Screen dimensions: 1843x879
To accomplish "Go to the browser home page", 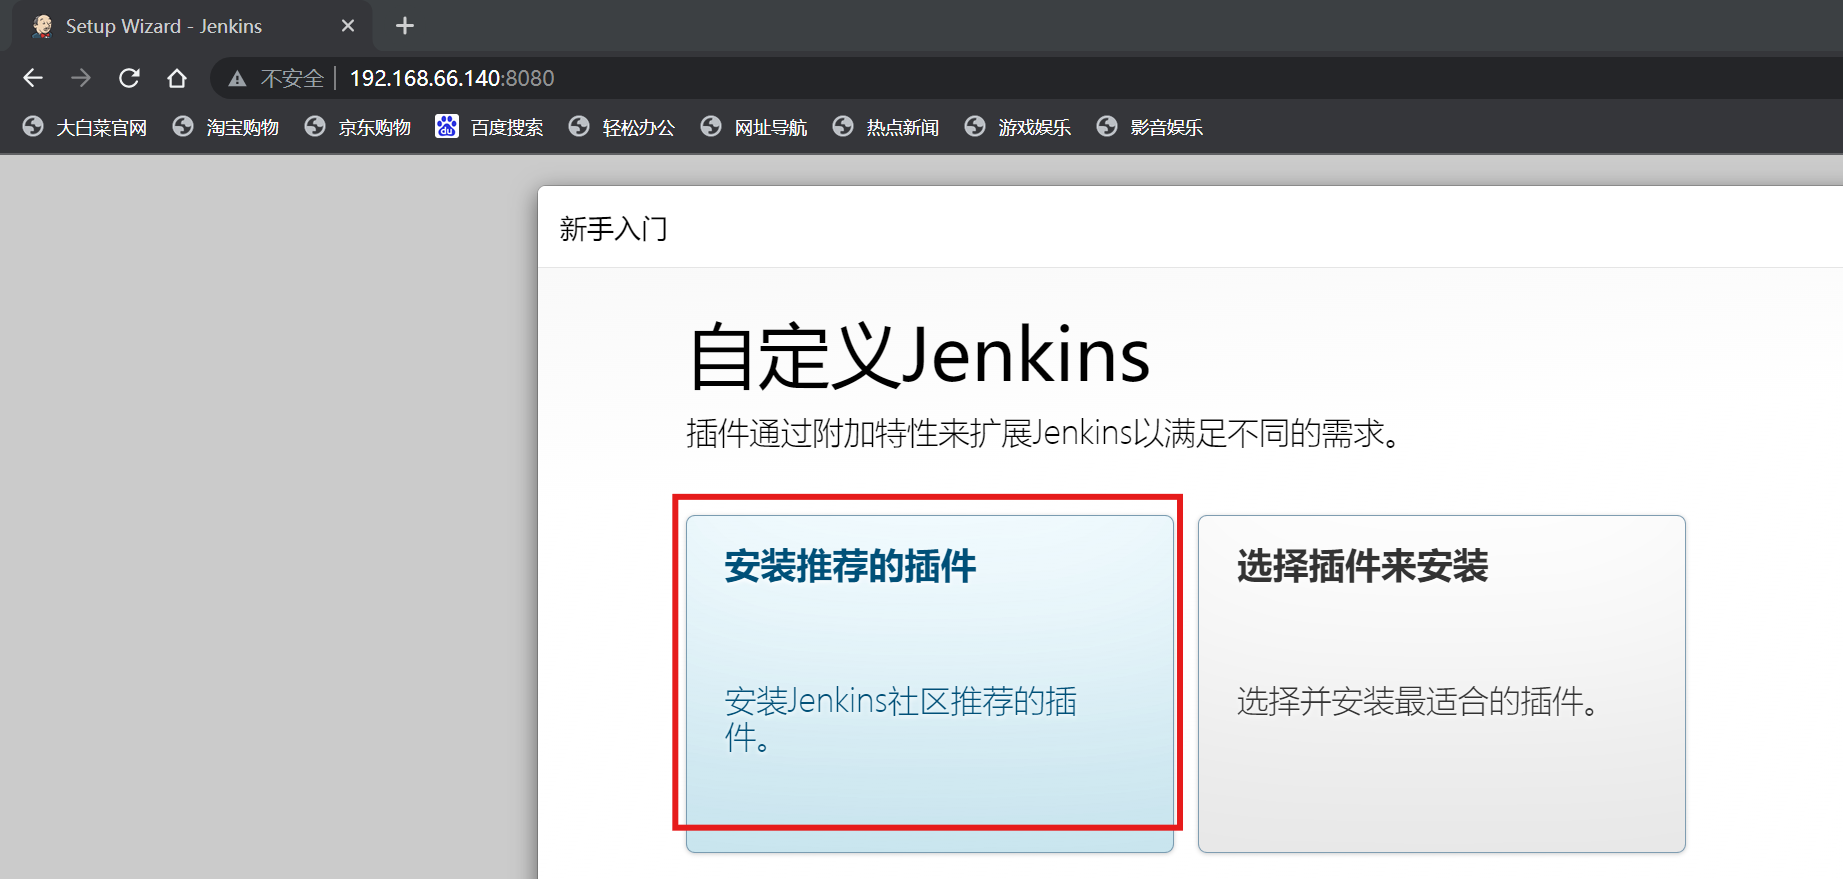I will 177,78.
